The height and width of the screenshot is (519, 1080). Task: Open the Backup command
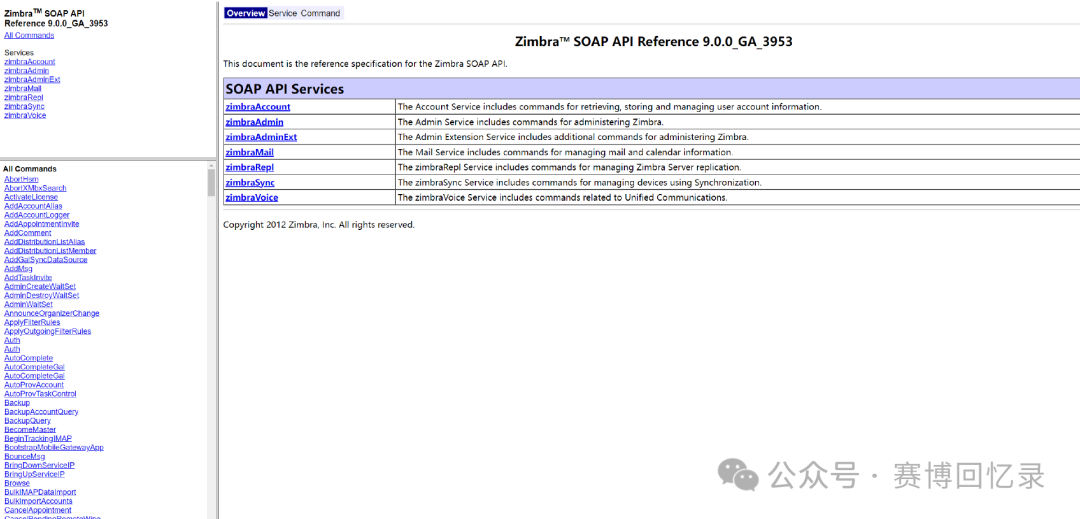click(x=17, y=403)
